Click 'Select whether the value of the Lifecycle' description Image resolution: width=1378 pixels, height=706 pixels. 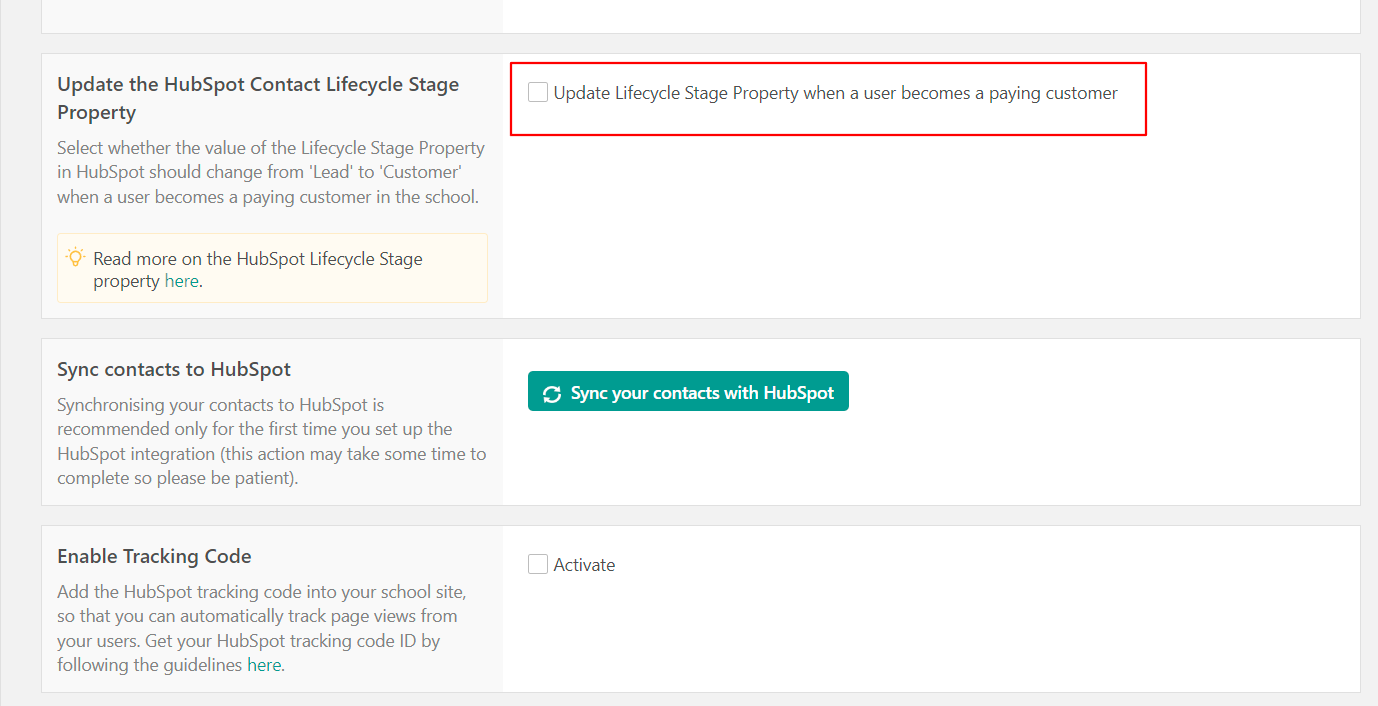point(271,172)
